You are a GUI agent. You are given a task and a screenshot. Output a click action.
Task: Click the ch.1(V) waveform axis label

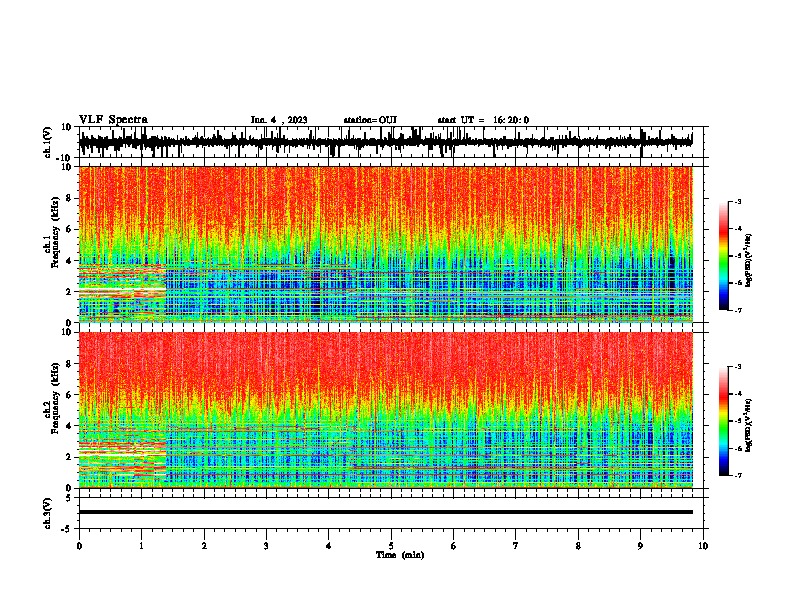tap(48, 142)
